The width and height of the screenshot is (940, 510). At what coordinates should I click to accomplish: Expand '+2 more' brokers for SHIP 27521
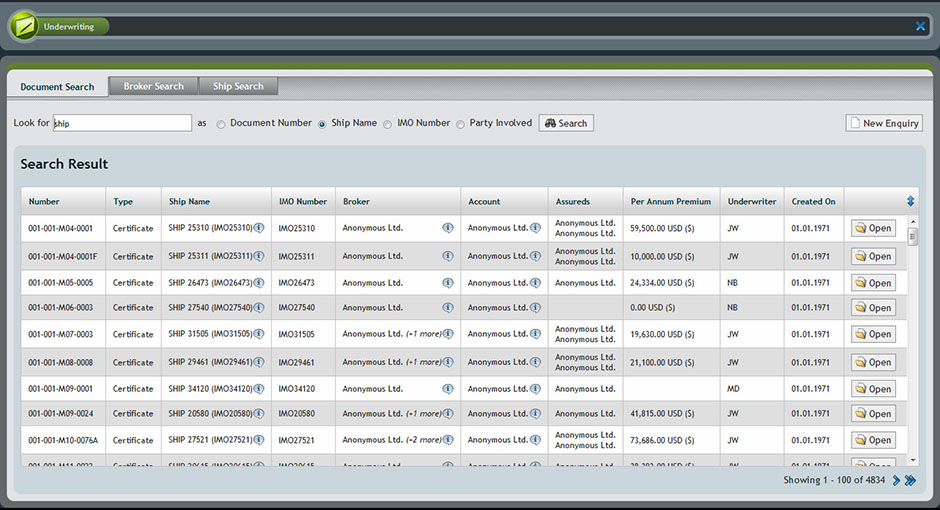pyautogui.click(x=423, y=440)
